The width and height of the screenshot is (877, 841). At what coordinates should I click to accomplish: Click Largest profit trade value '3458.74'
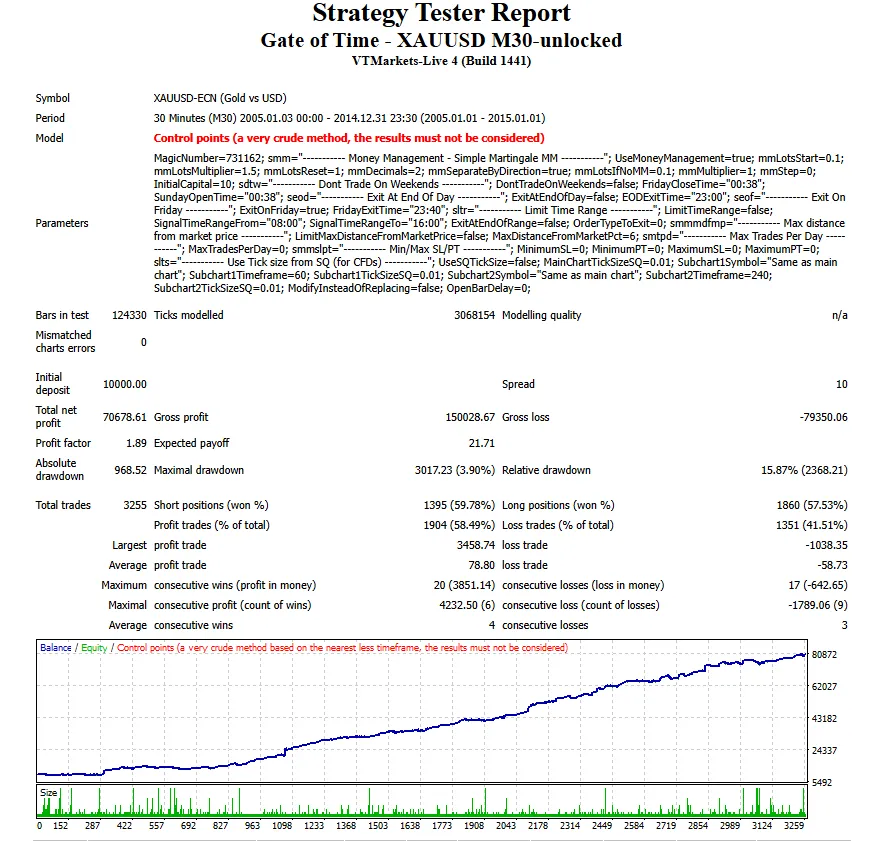(476, 545)
